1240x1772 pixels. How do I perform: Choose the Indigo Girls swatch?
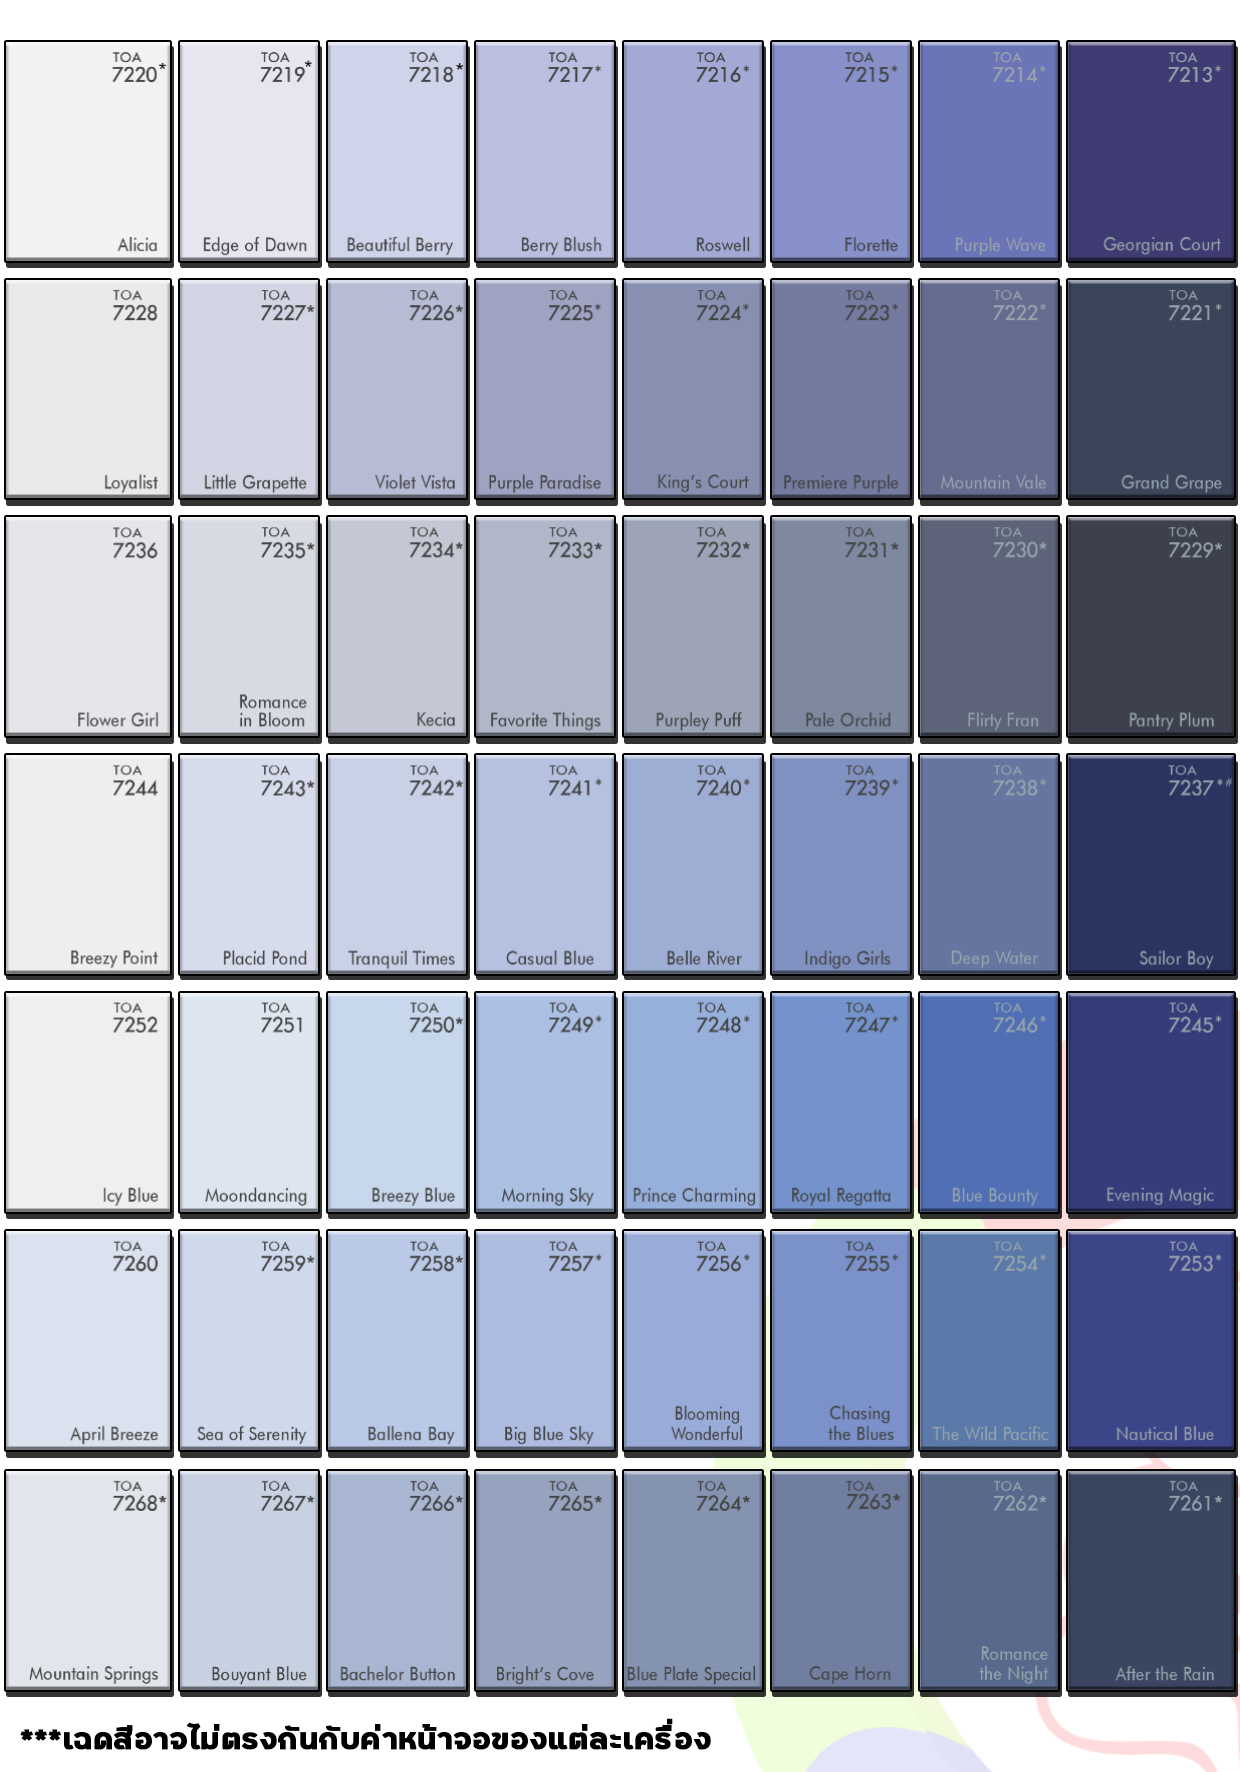[841, 865]
